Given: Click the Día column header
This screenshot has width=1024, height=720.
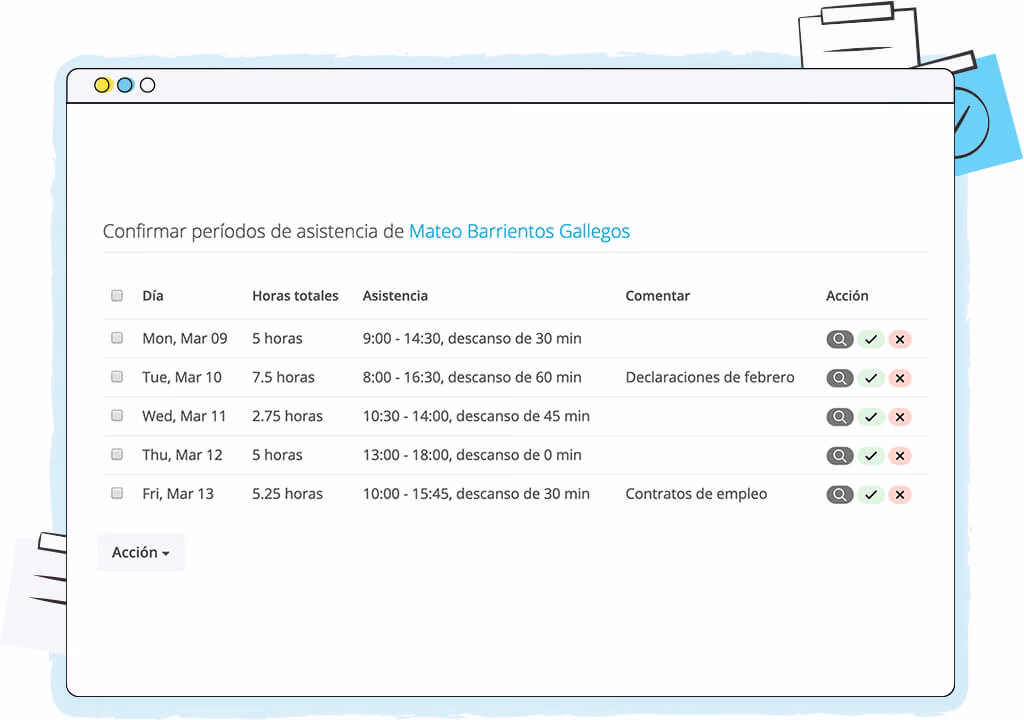Looking at the screenshot, I should tap(153, 296).
